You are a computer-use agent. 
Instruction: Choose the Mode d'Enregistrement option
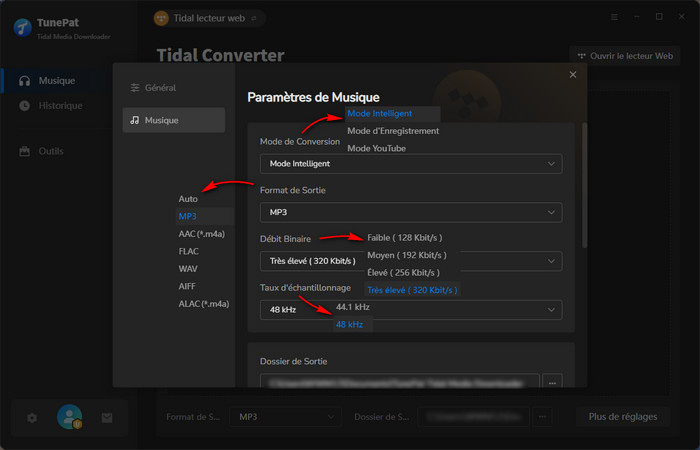pos(393,131)
